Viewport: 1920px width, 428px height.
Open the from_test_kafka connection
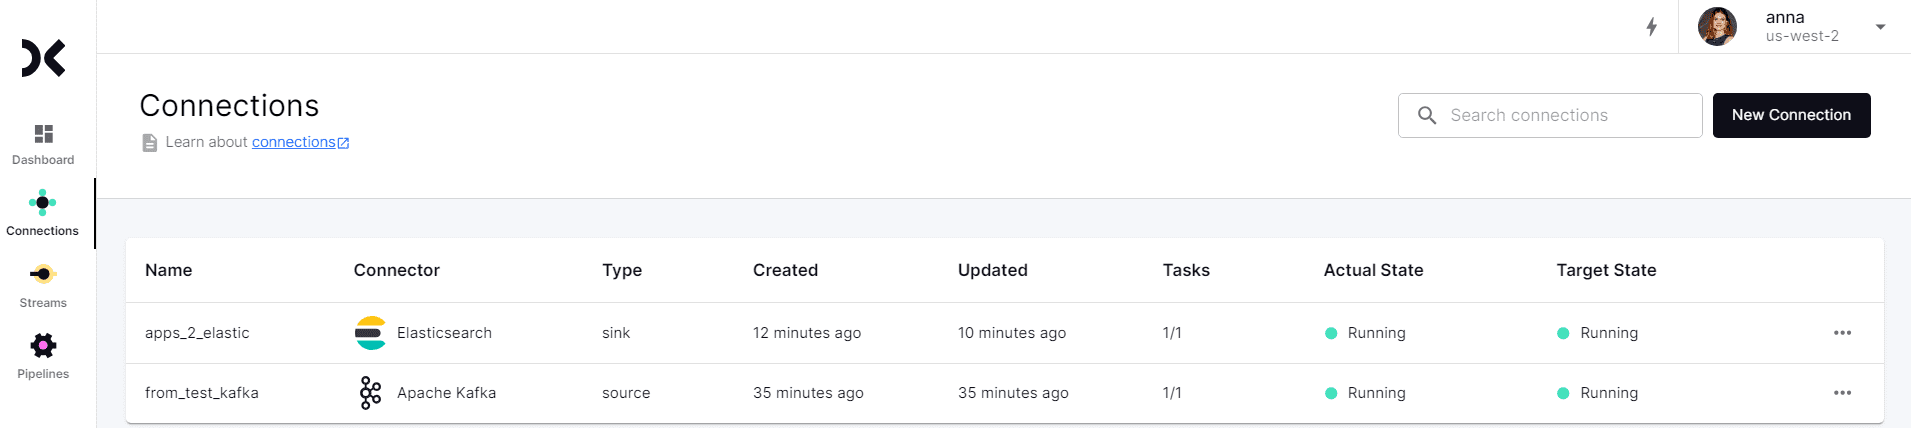[201, 393]
